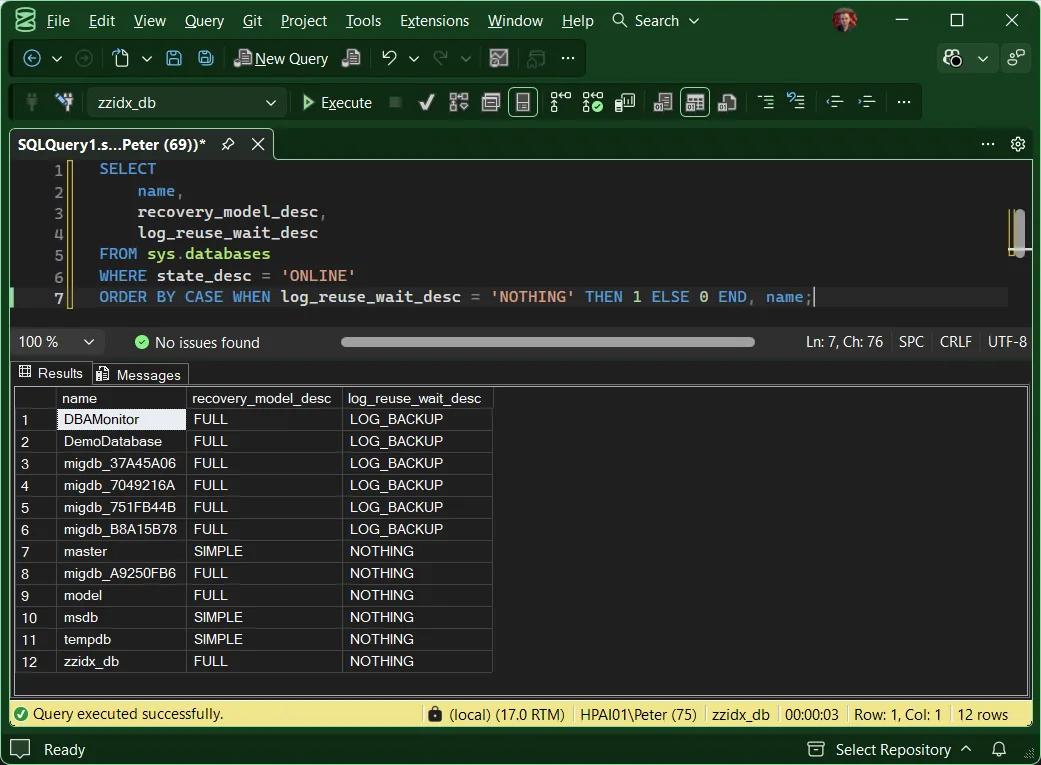Click the Execute button
This screenshot has width=1041, height=765.
coord(337,102)
